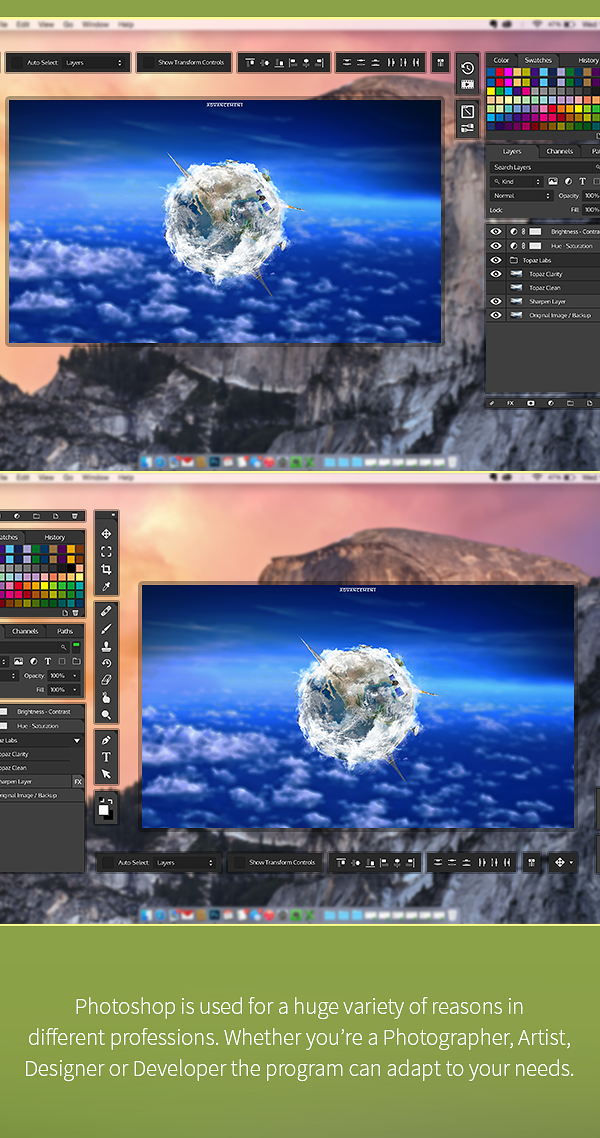Select the Eyedropper tool in lower toolbar
The width and height of the screenshot is (600, 1138).
pyautogui.click(x=106, y=586)
